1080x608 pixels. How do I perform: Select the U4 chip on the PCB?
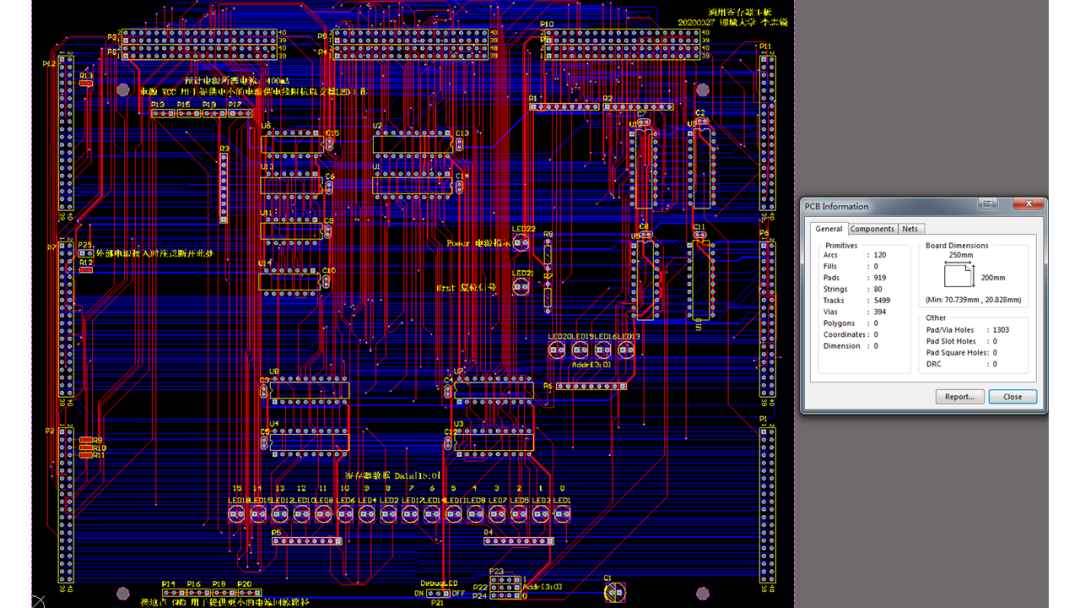310,442
